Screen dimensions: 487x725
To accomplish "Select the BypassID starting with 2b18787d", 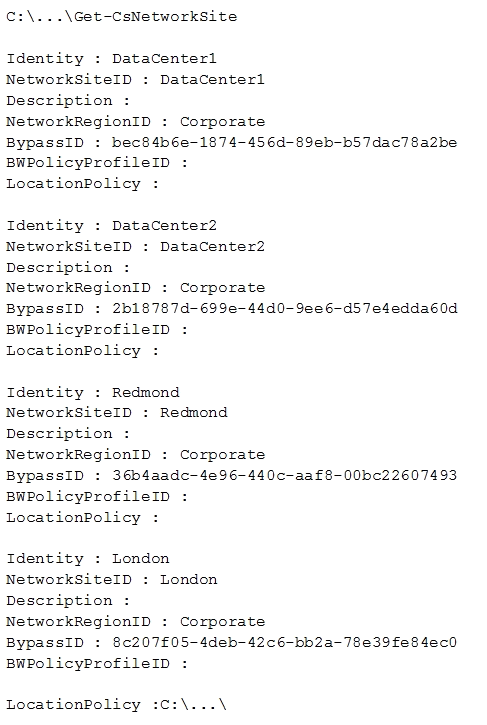I will tap(284, 308).
